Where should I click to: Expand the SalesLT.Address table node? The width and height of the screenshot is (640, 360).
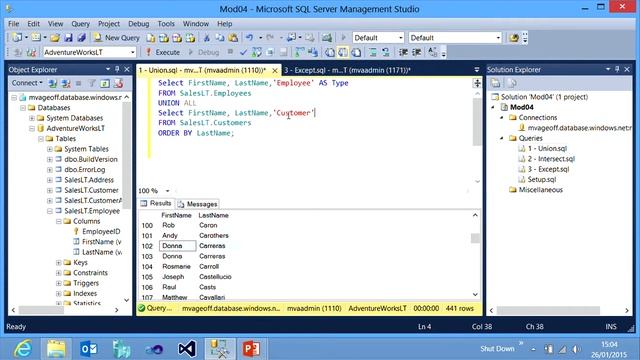tap(49, 180)
